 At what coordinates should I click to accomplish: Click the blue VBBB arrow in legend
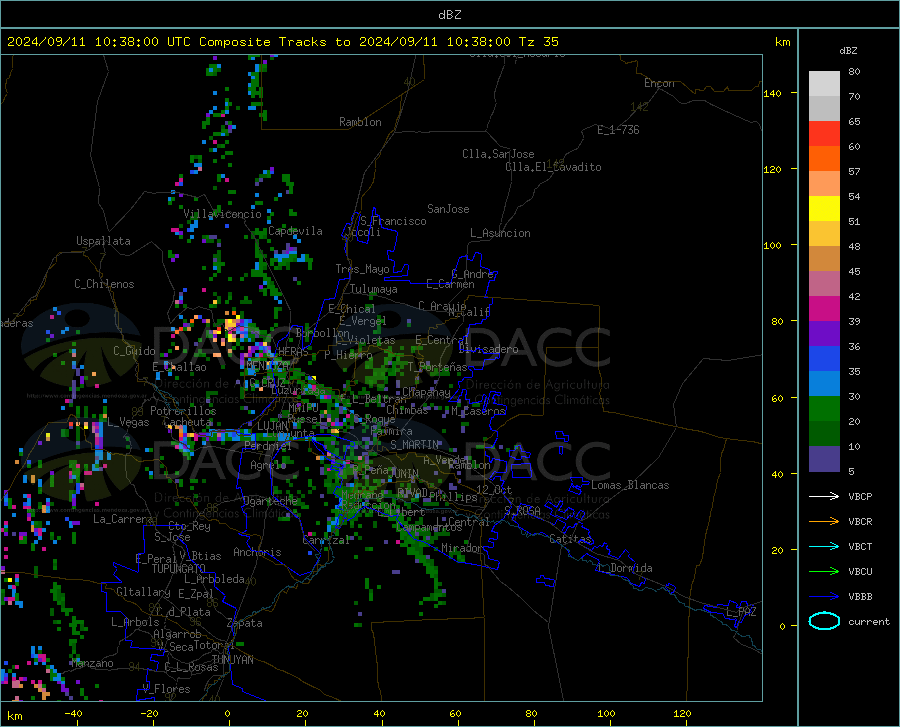click(824, 596)
